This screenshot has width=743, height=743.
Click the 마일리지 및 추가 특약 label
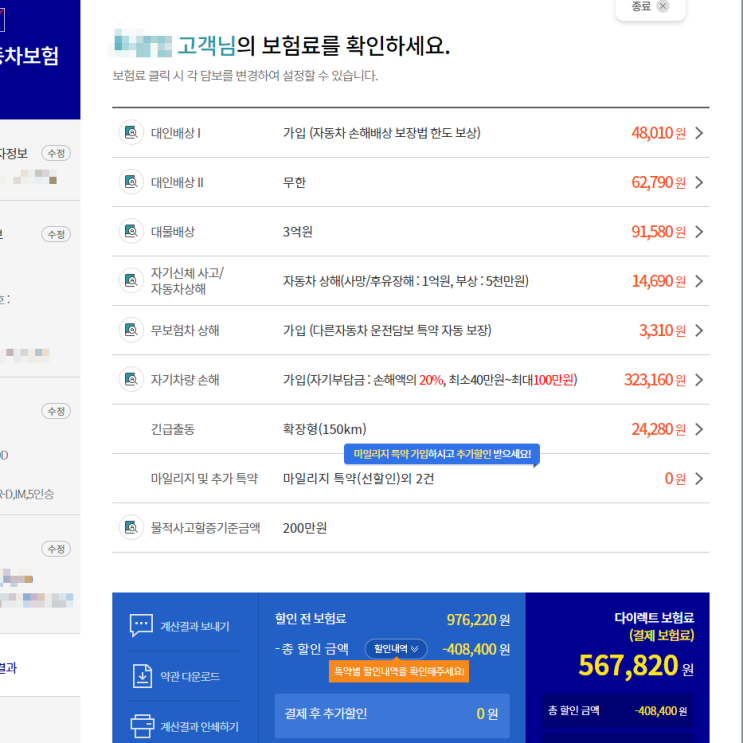[204, 479]
